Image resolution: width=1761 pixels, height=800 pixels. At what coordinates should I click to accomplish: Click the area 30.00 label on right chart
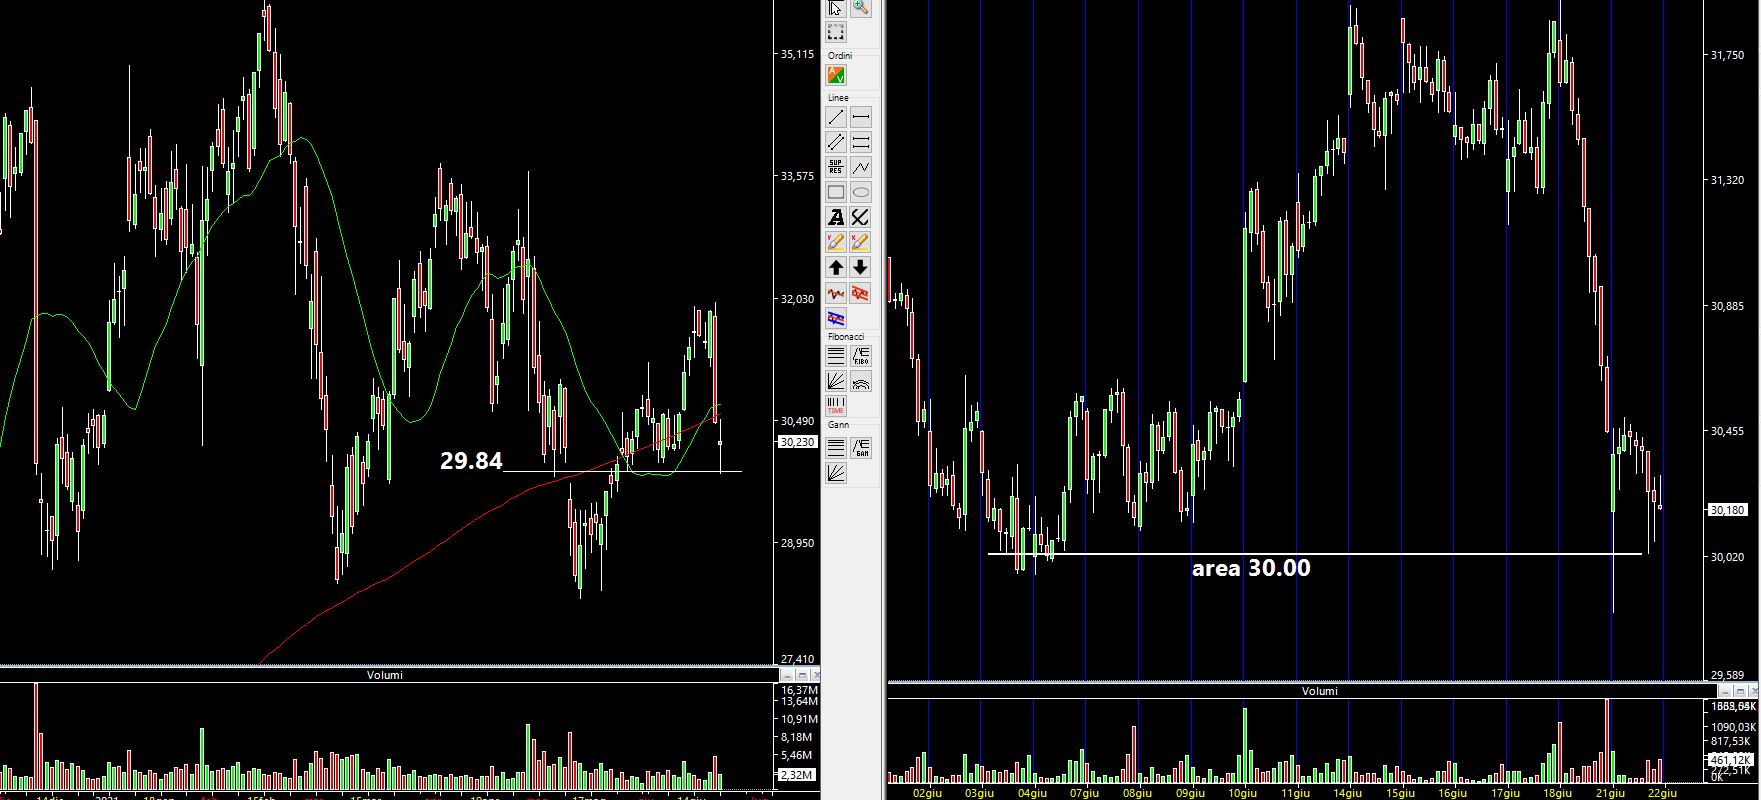(1251, 568)
